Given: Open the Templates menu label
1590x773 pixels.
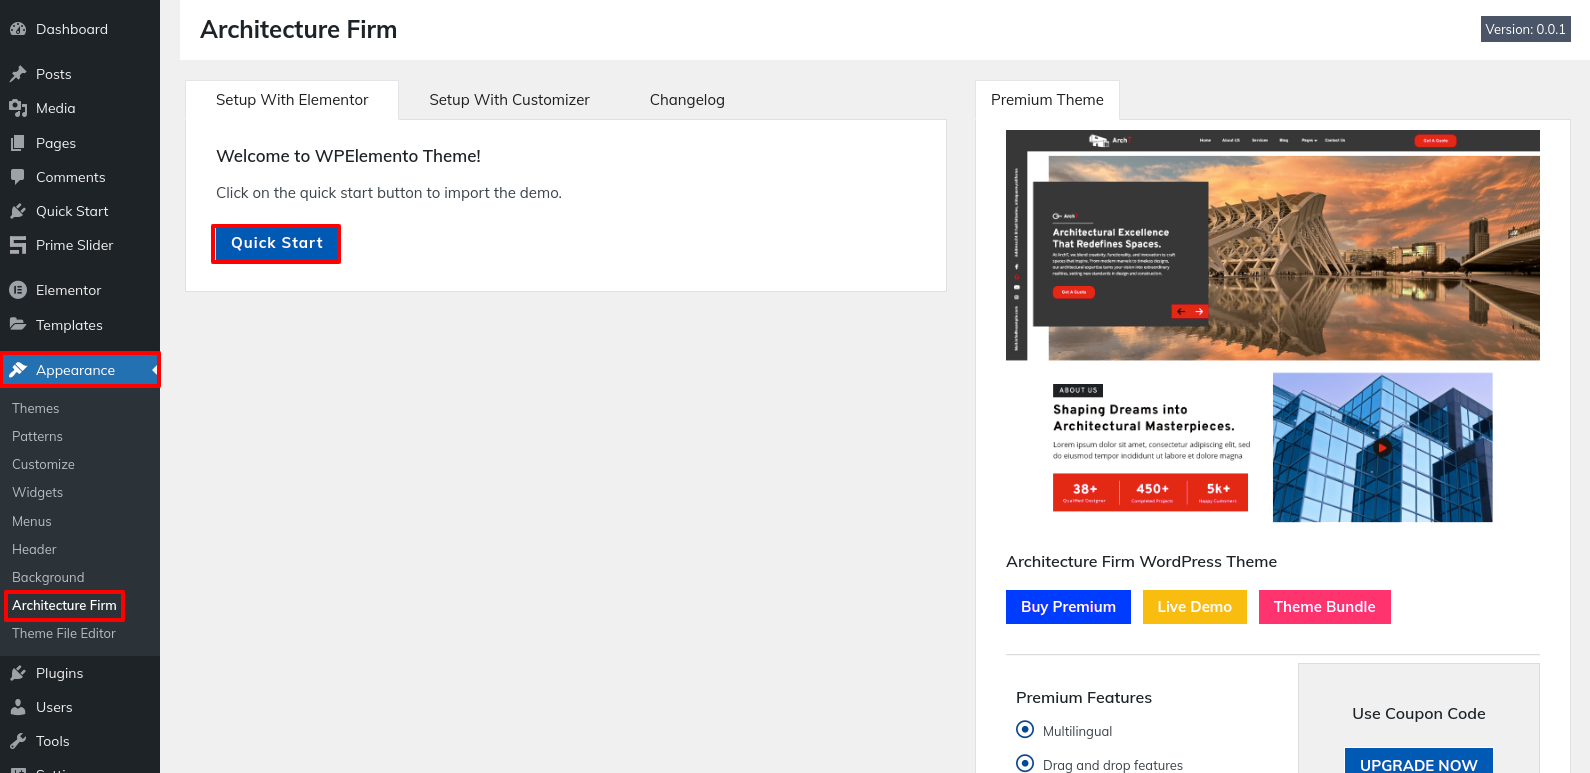Looking at the screenshot, I should (x=69, y=325).
